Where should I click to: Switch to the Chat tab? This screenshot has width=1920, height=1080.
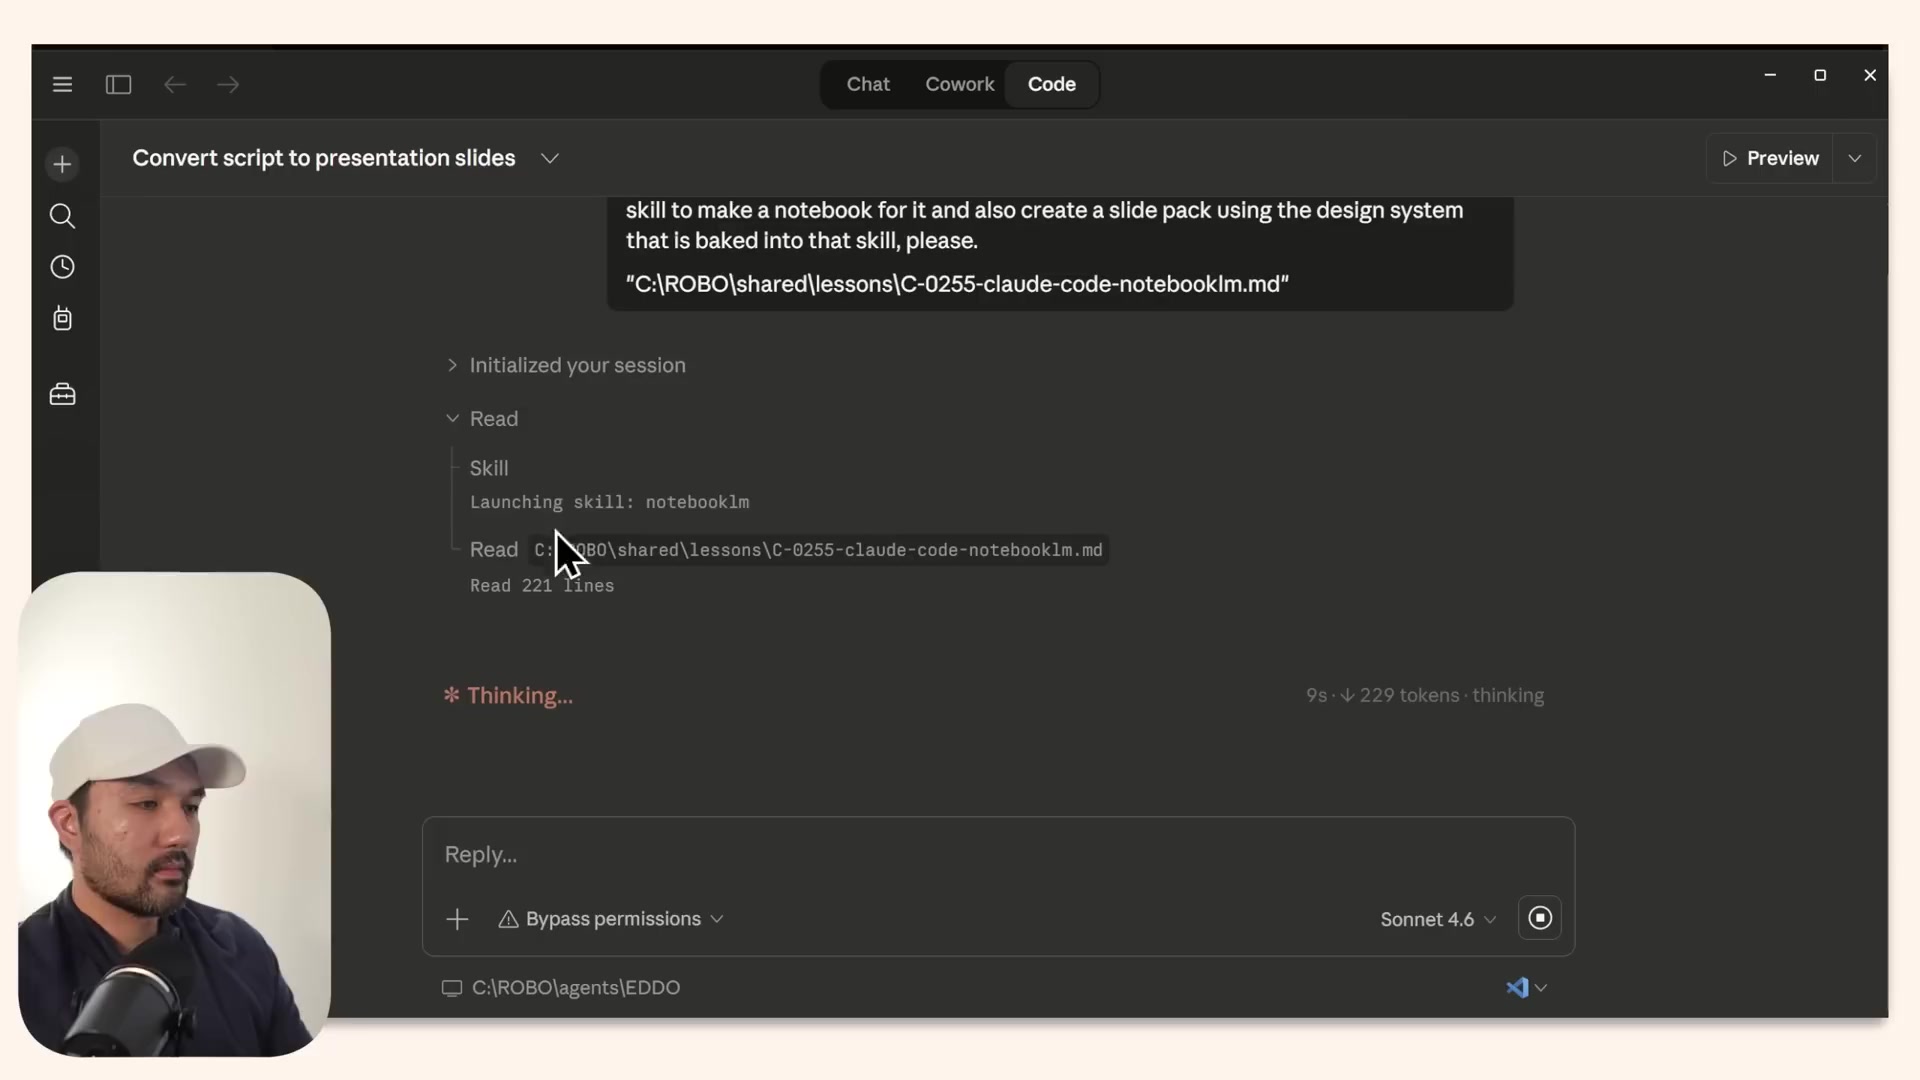(x=867, y=84)
